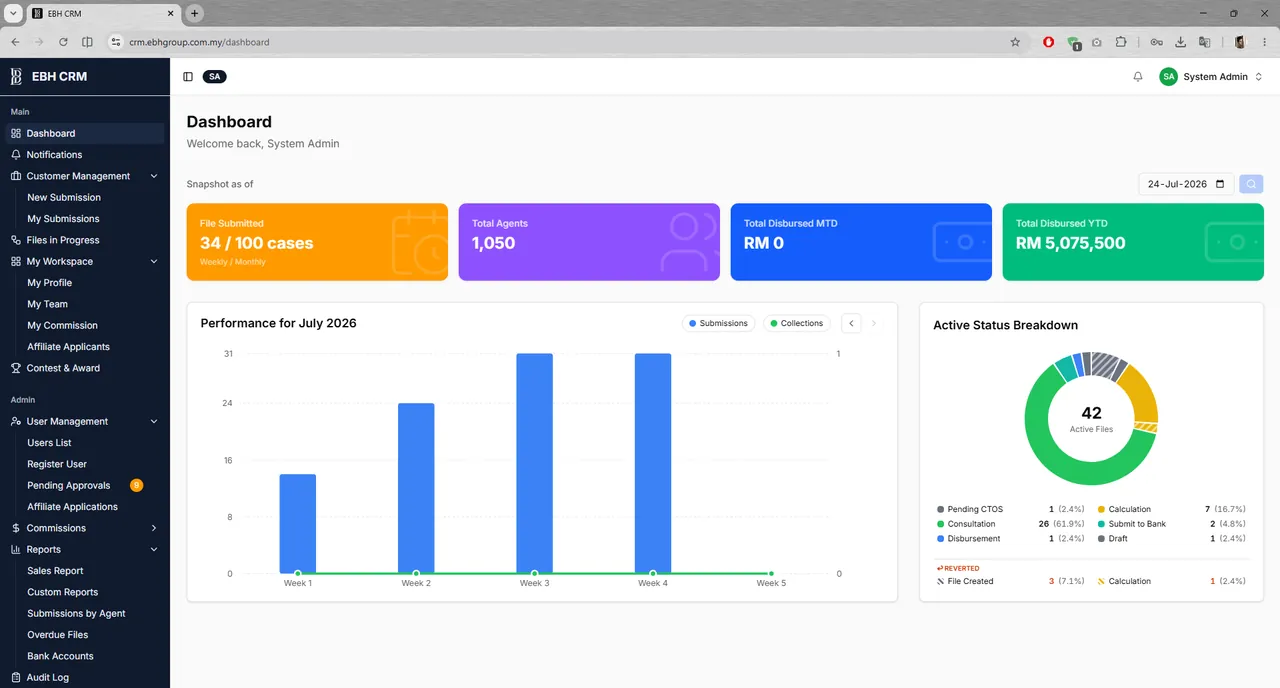Open the browser side panel icon

pos(87,42)
